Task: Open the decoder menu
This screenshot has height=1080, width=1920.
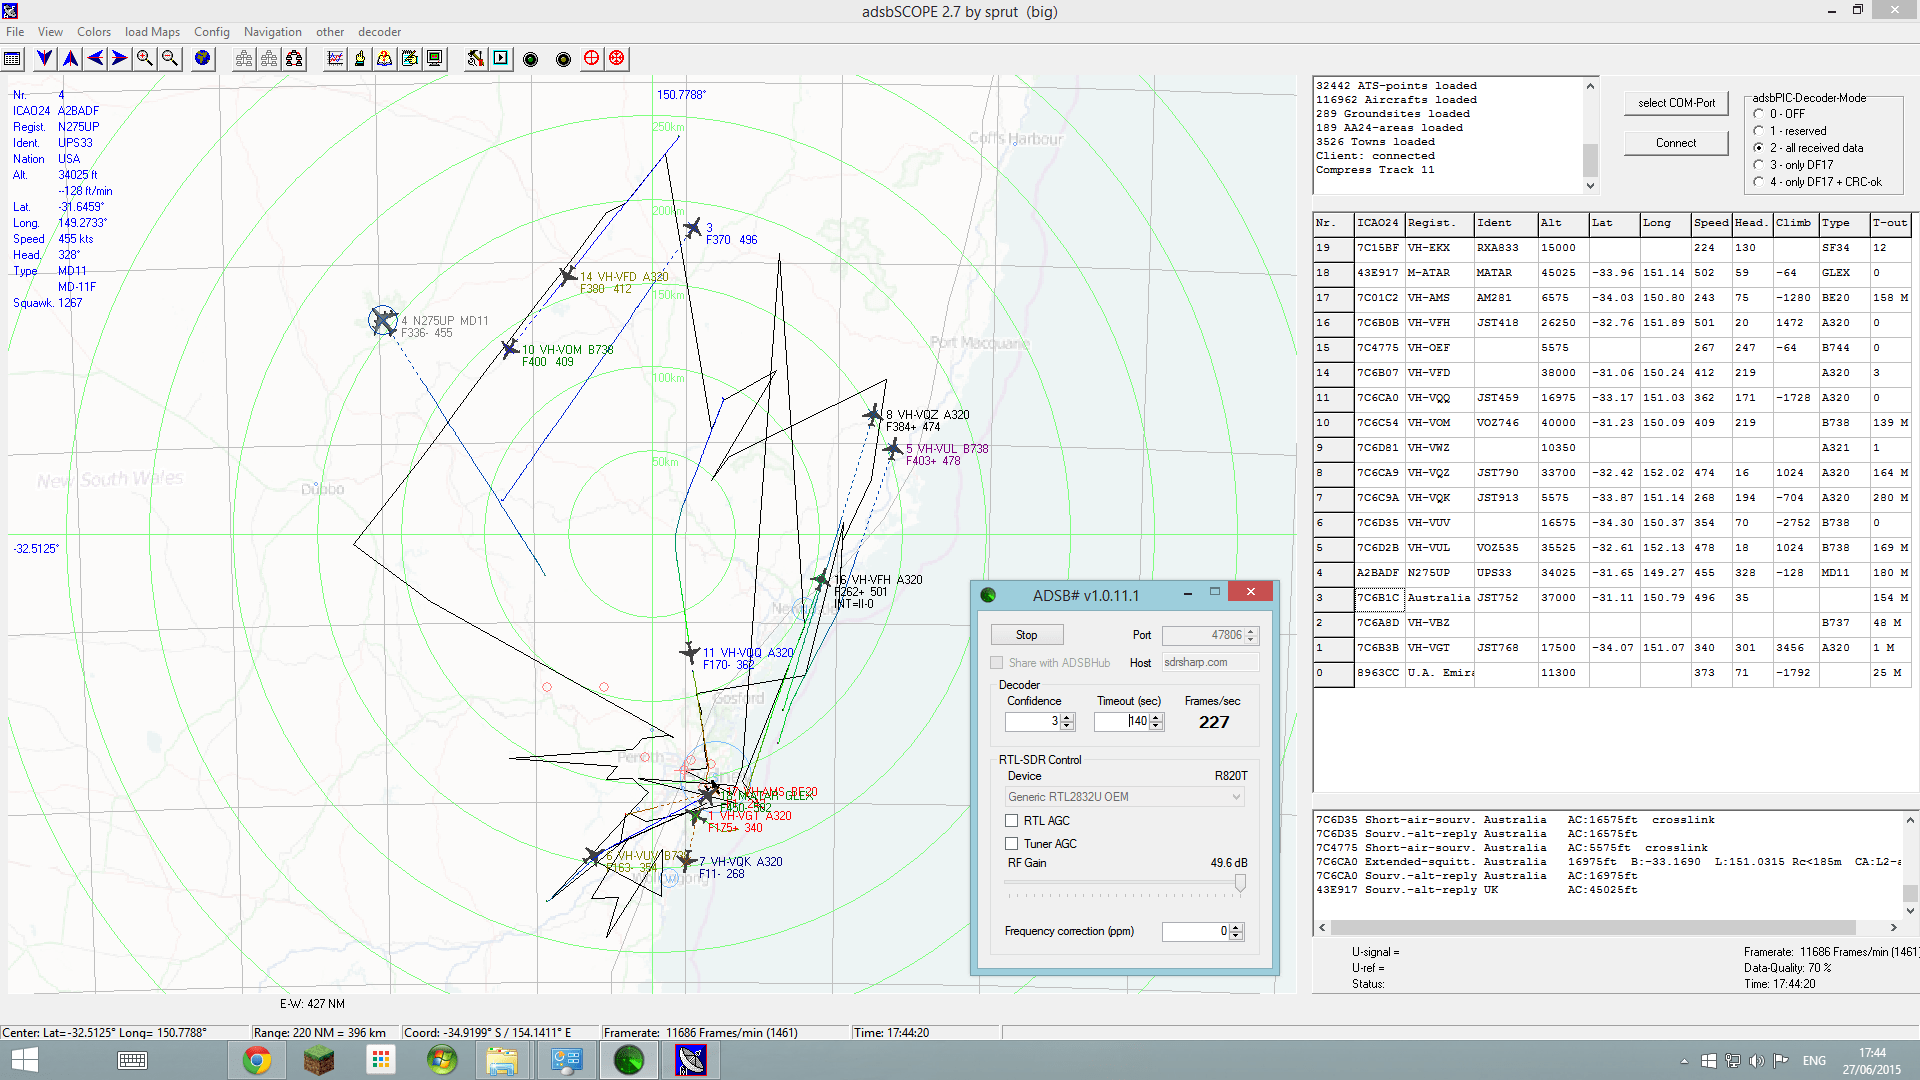Action: pyautogui.click(x=380, y=32)
